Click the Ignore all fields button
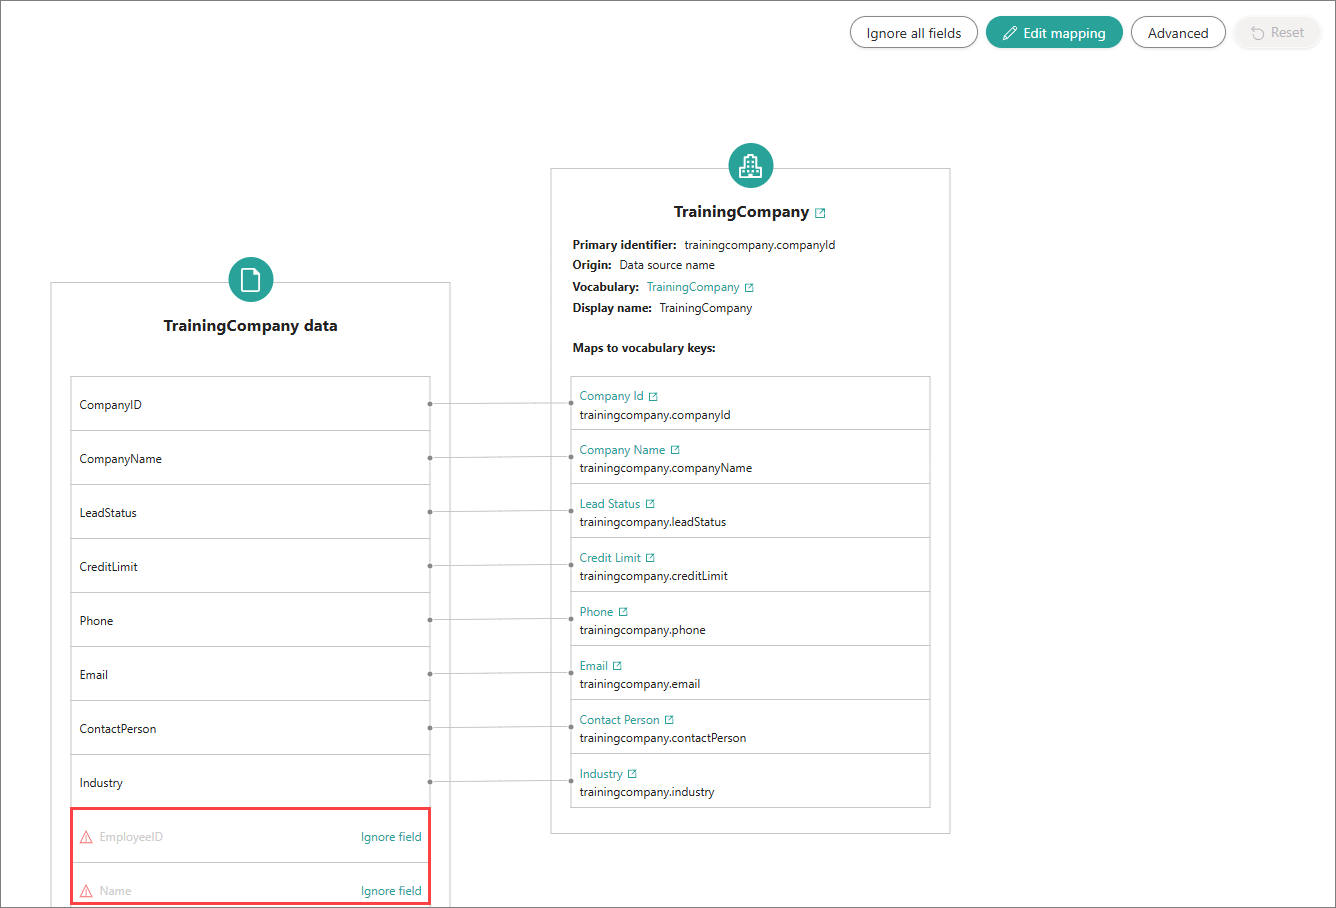 (913, 33)
